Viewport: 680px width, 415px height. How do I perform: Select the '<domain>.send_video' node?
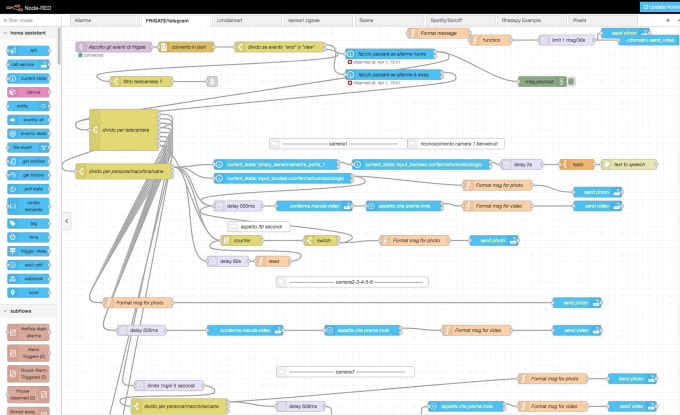coord(648,40)
